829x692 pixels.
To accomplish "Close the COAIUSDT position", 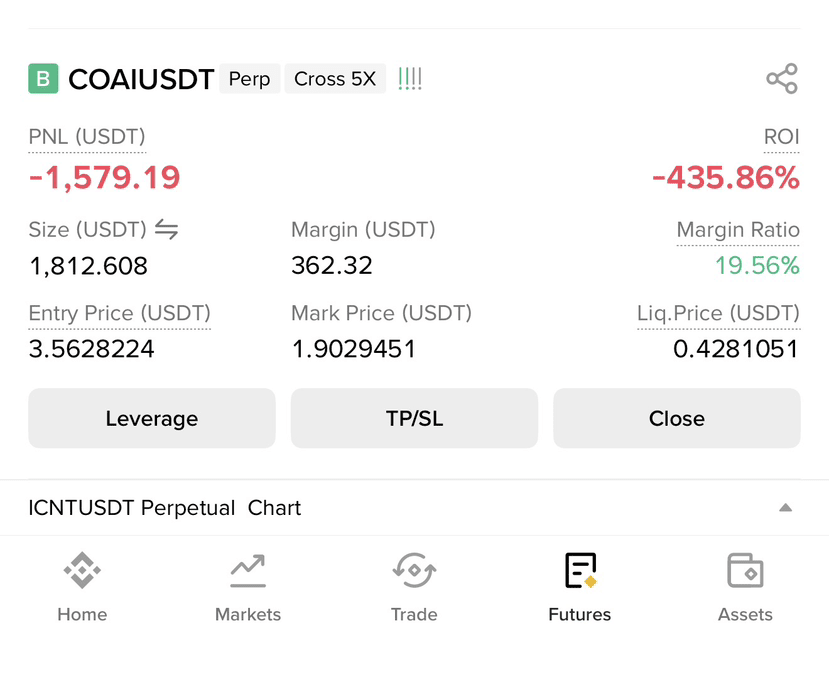I will tap(677, 418).
